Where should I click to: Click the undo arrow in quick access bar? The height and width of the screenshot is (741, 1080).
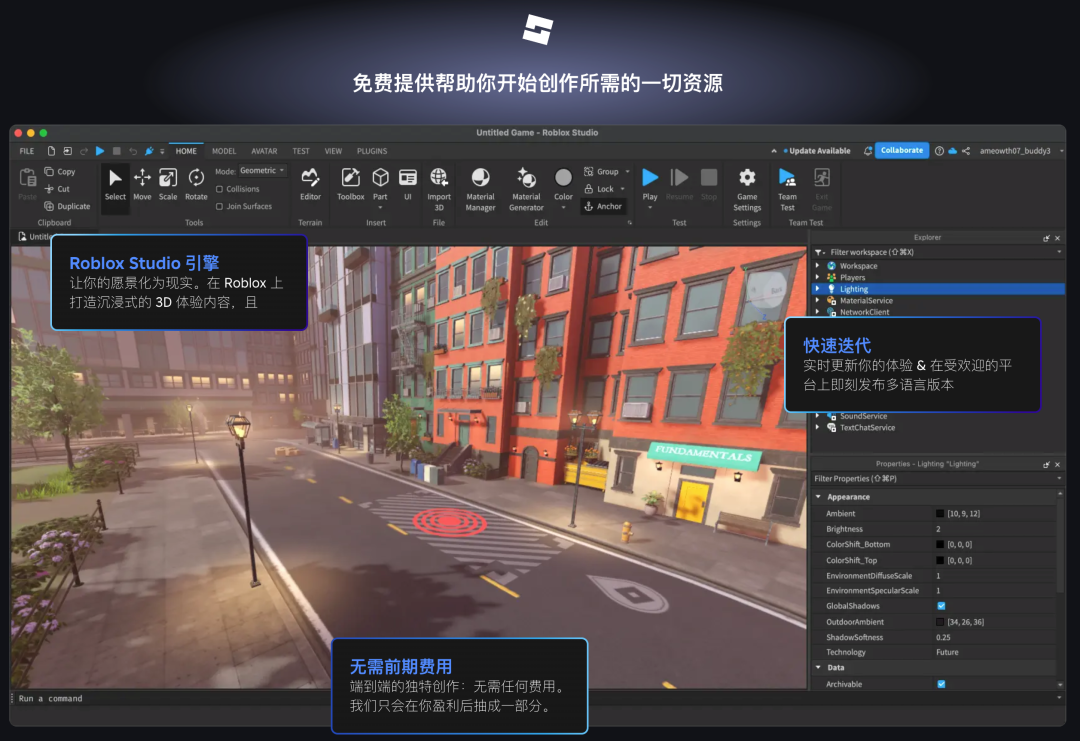pos(133,151)
